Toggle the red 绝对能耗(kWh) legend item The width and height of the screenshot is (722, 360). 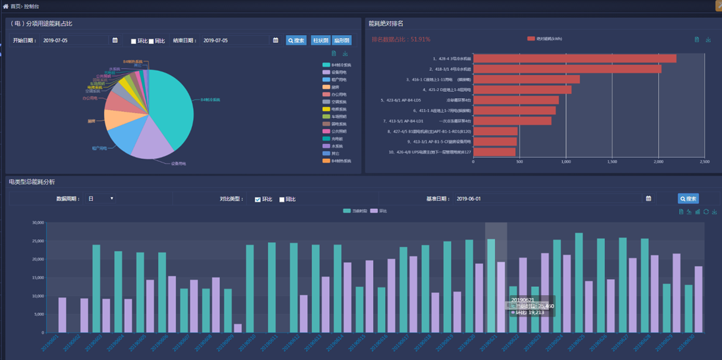[544, 39]
